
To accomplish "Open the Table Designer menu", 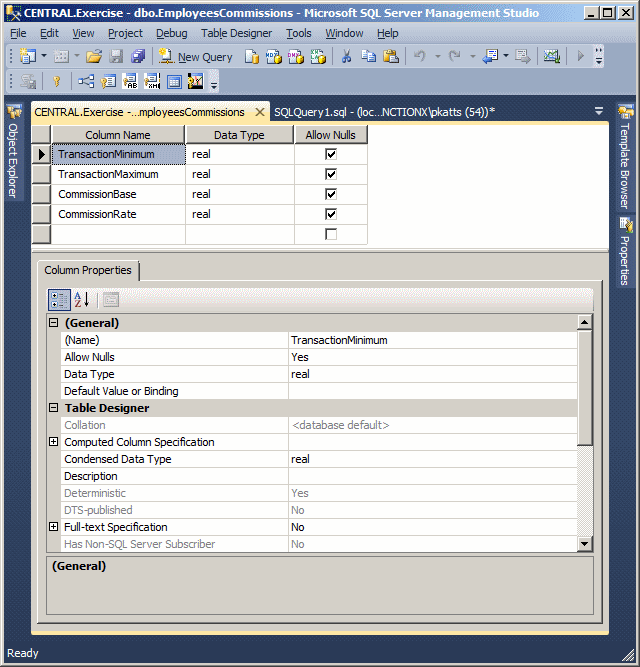I will click(x=236, y=33).
